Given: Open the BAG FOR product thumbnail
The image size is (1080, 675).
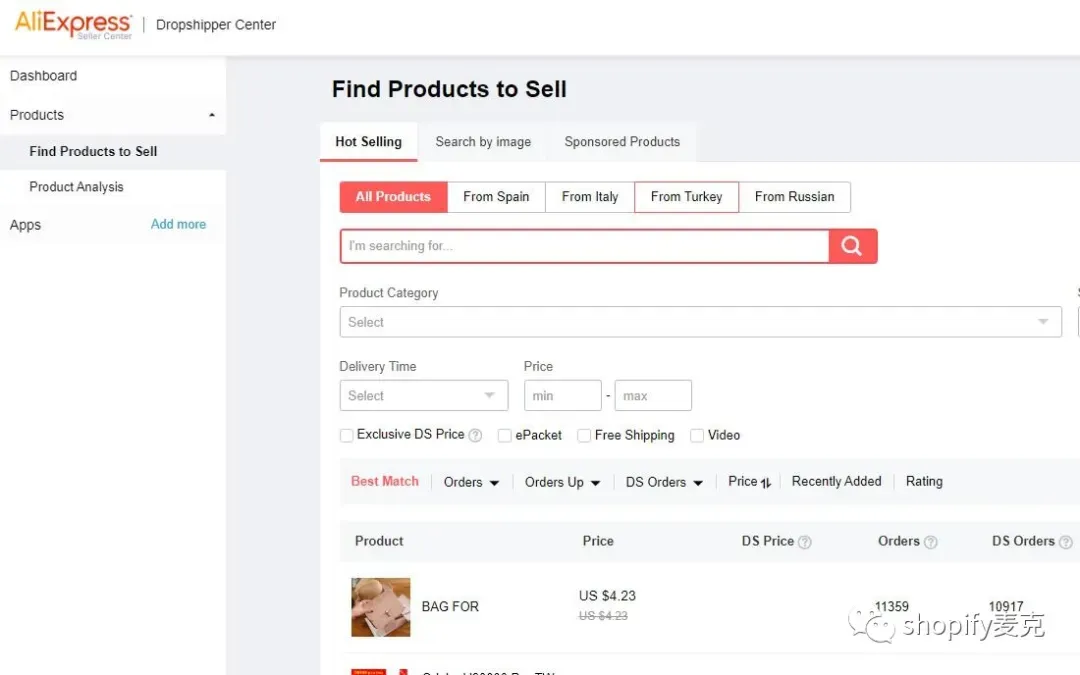Looking at the screenshot, I should [381, 607].
